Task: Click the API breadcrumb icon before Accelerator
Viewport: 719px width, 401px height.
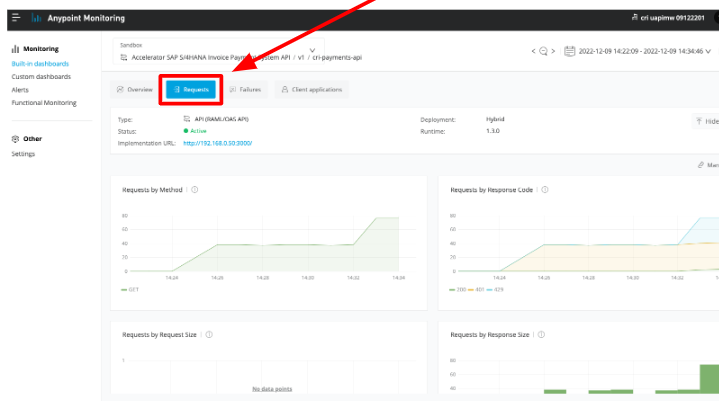Action: pyautogui.click(x=124, y=57)
